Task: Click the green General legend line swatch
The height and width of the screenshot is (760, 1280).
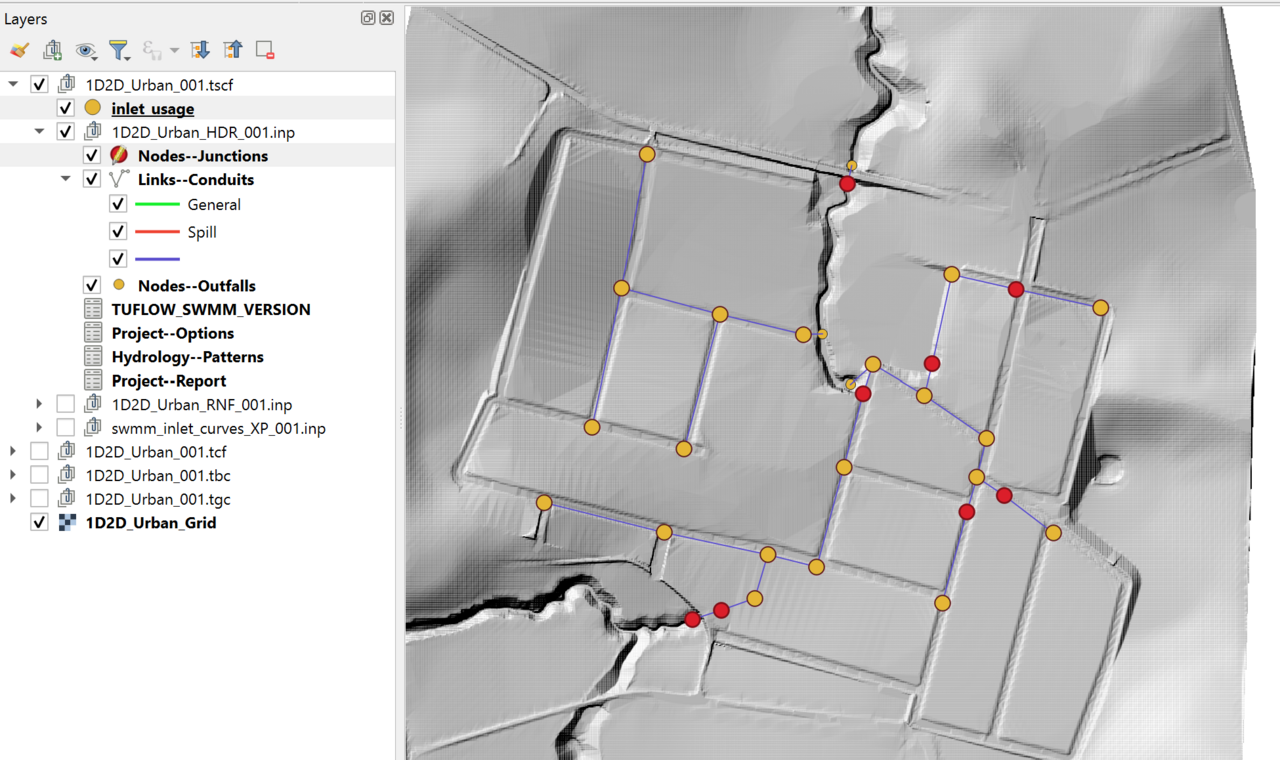Action: [157, 204]
